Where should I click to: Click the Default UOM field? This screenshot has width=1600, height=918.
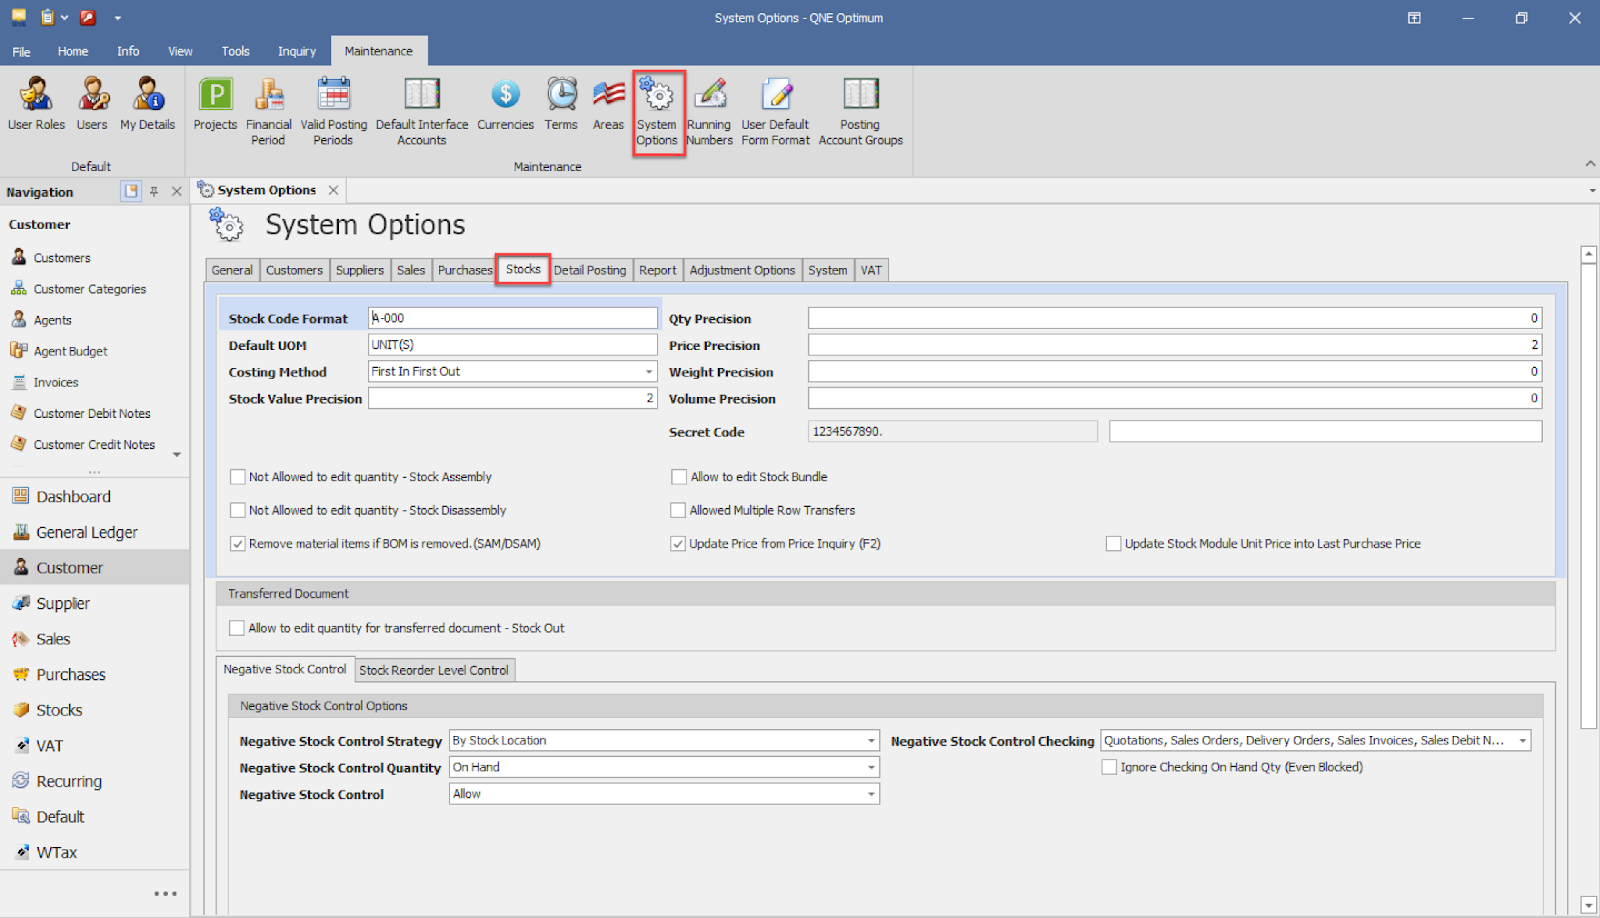pyautogui.click(x=512, y=345)
